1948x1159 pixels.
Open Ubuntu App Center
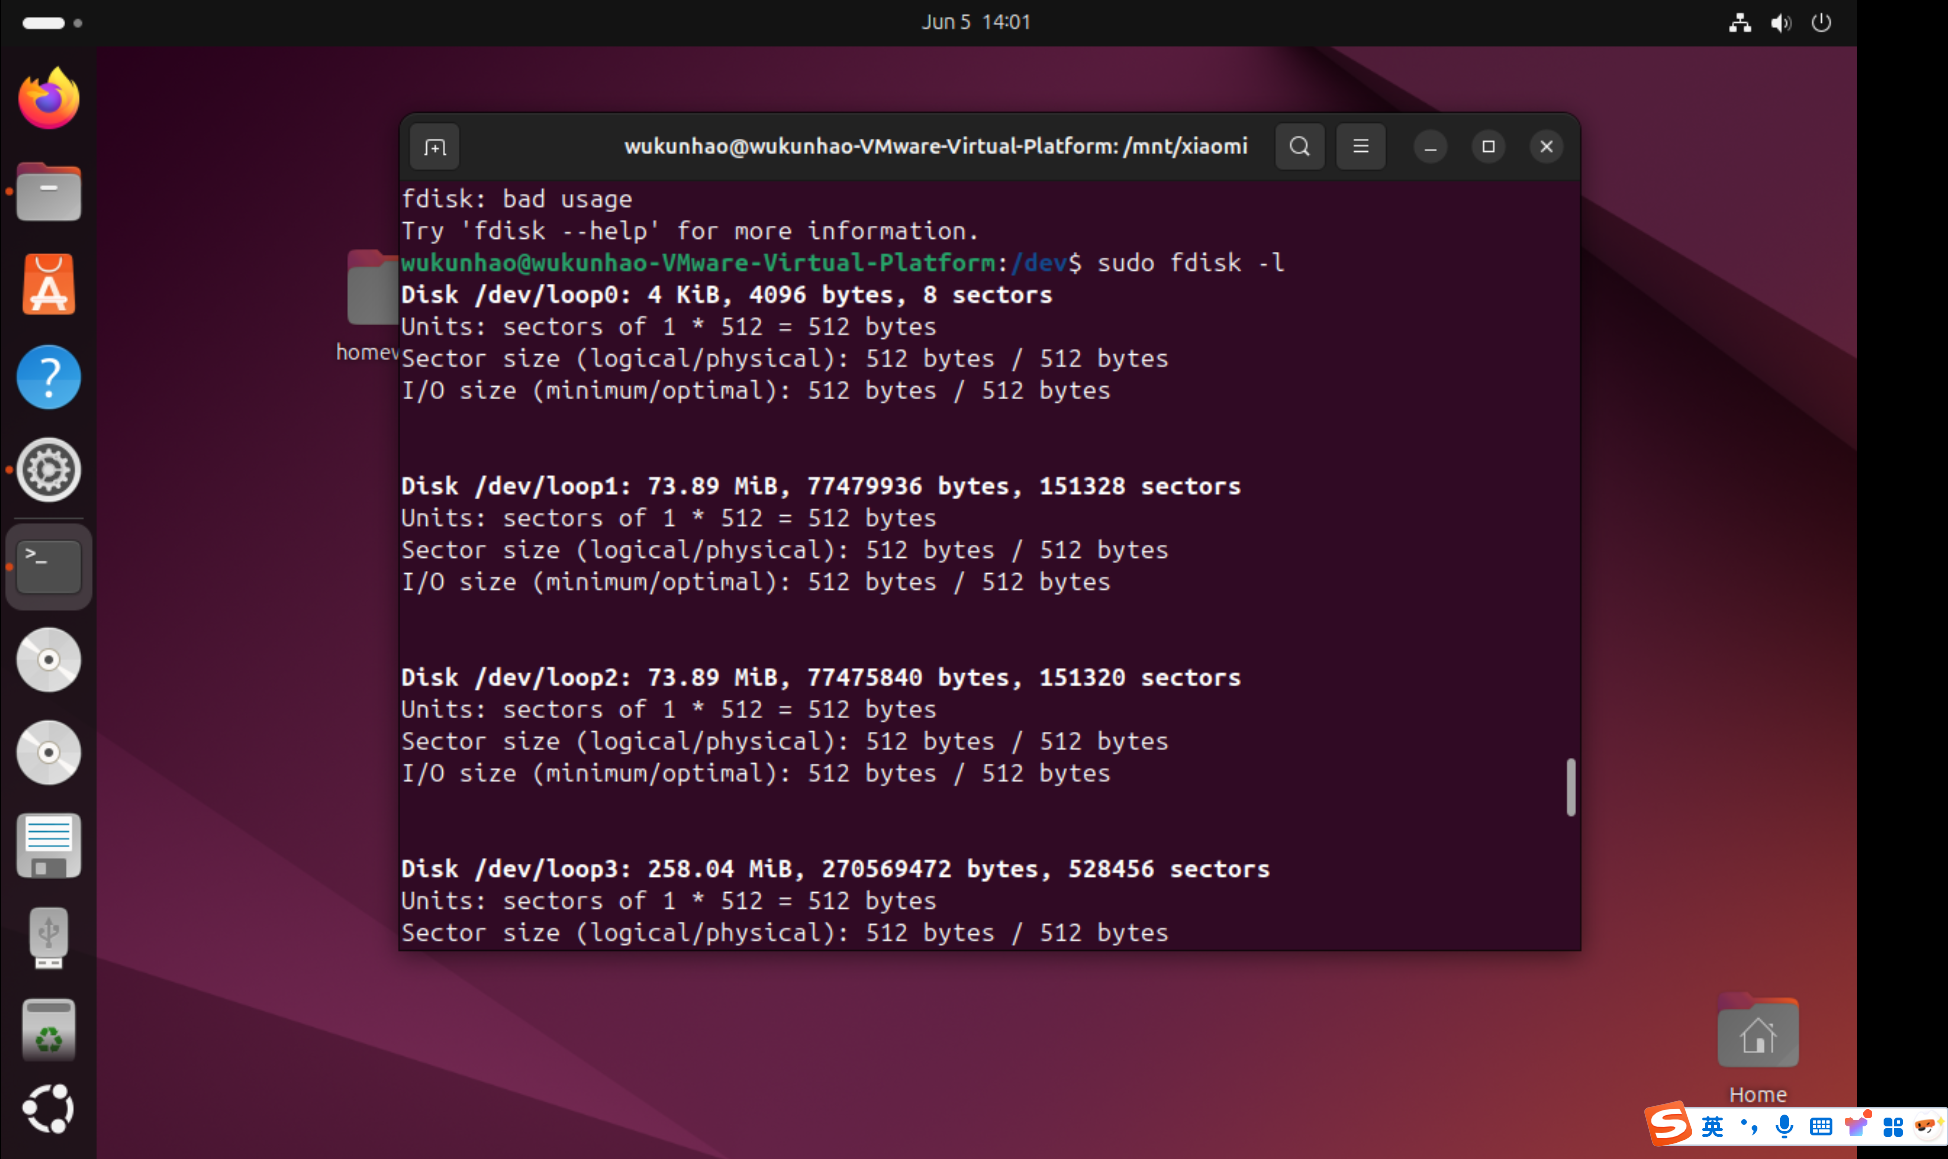point(48,285)
